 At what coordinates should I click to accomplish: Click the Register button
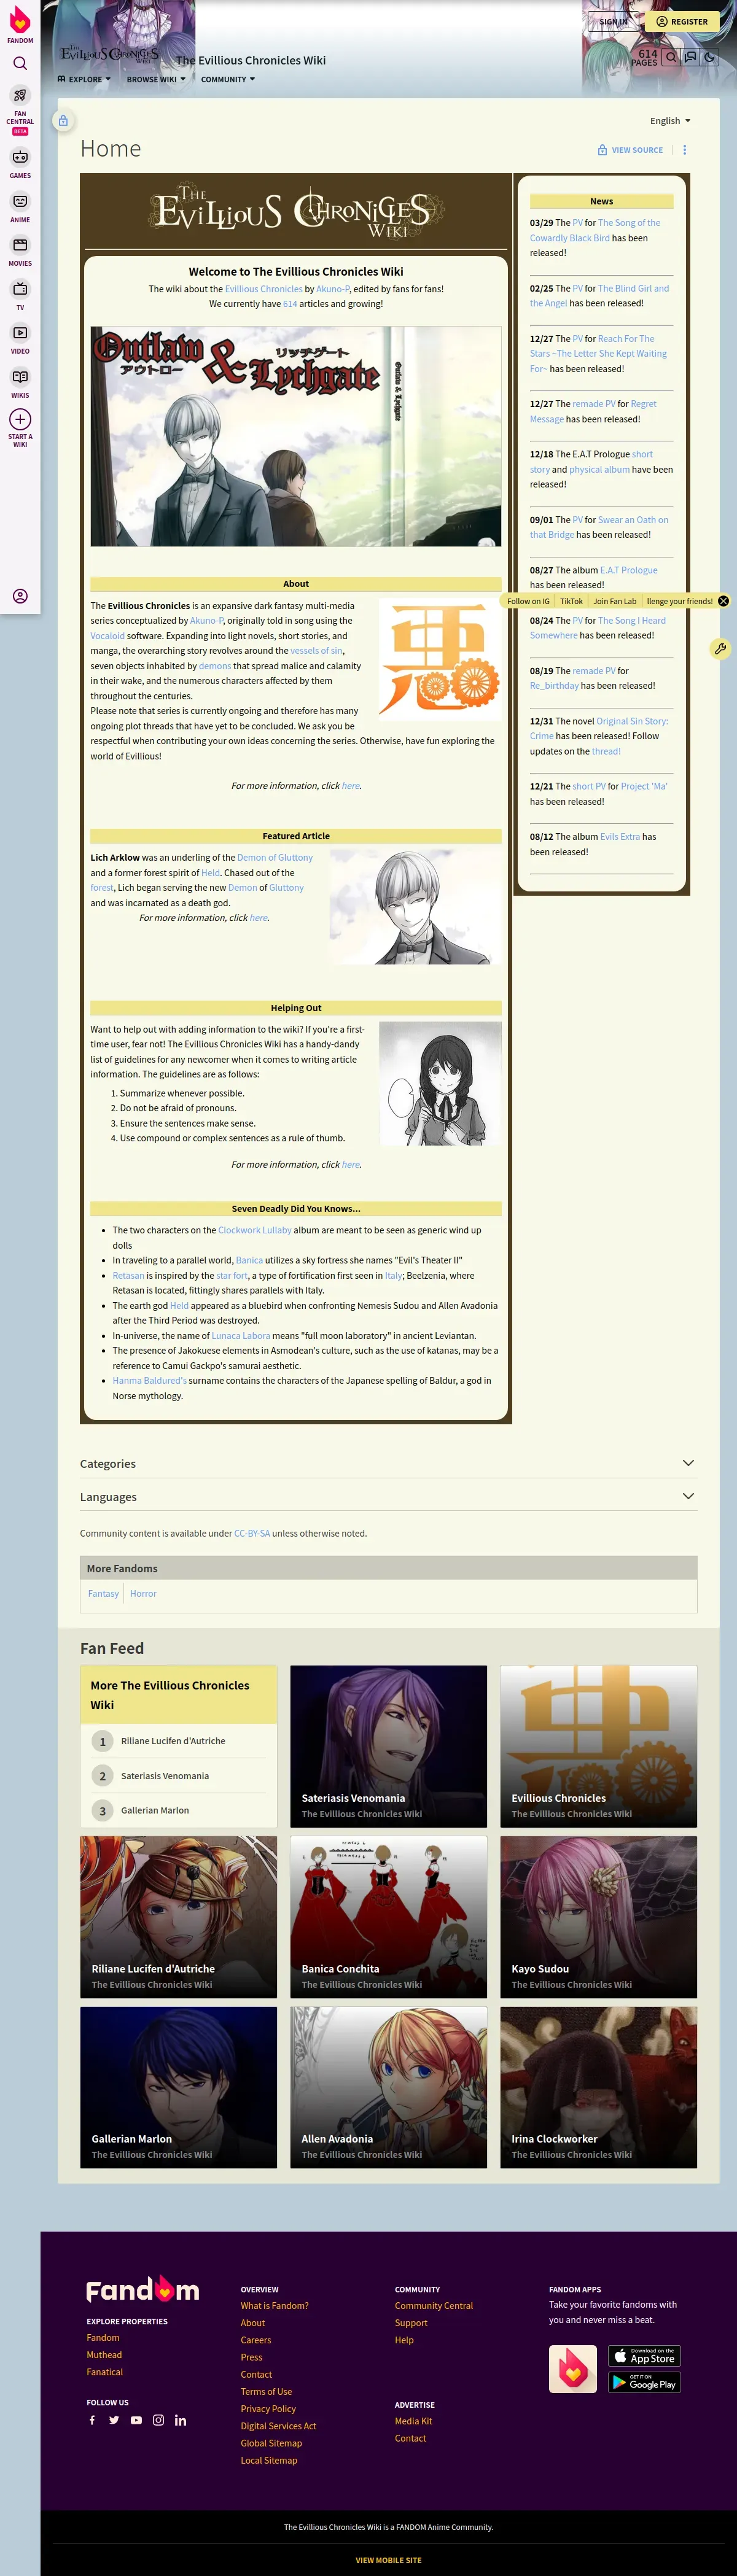pos(682,21)
